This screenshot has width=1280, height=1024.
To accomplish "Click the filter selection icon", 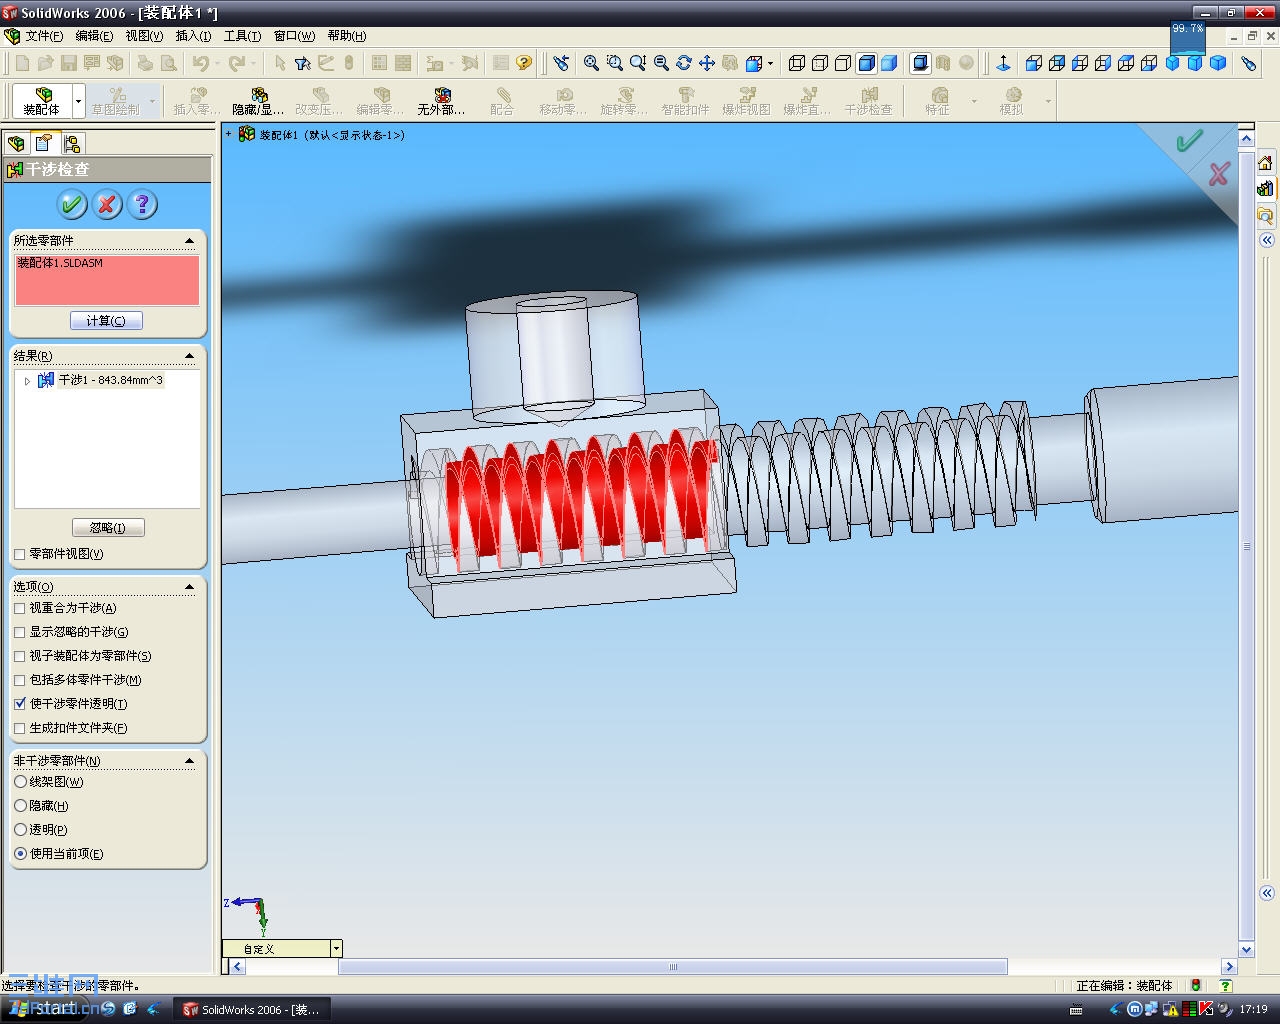I will (303, 63).
